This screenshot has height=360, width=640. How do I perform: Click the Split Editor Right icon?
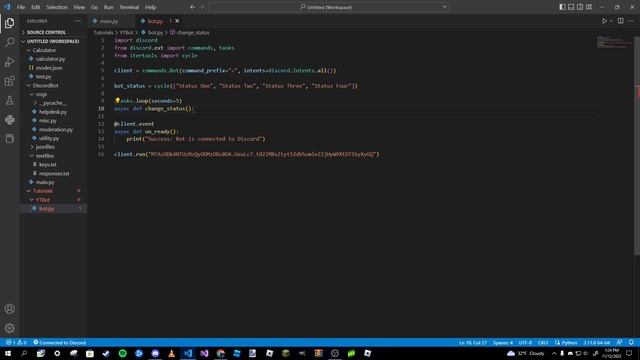[x=620, y=21]
